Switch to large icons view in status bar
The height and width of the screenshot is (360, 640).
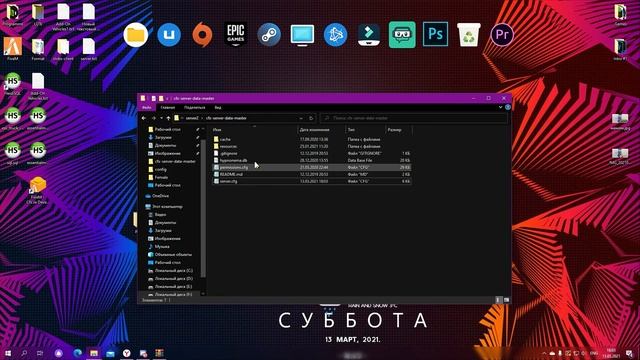pos(506,300)
